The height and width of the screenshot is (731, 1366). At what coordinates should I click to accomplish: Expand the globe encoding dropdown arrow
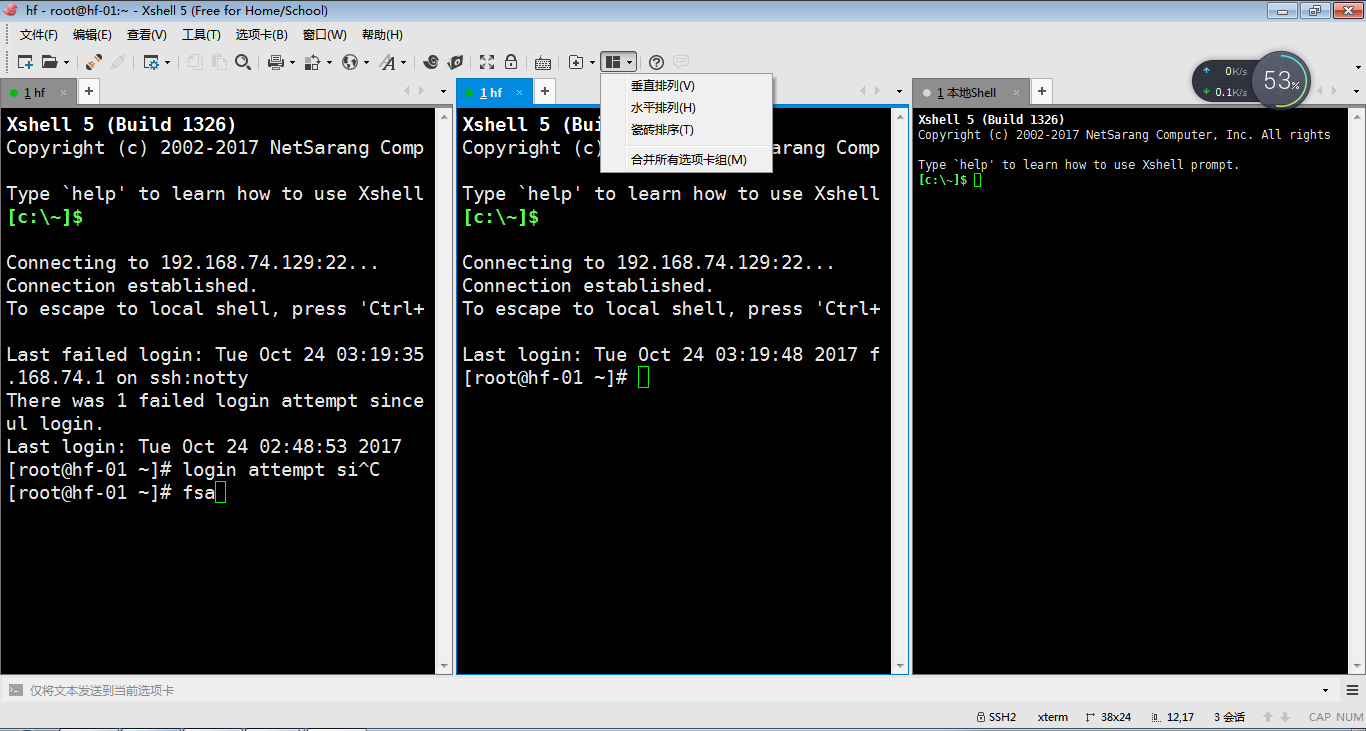click(x=366, y=62)
